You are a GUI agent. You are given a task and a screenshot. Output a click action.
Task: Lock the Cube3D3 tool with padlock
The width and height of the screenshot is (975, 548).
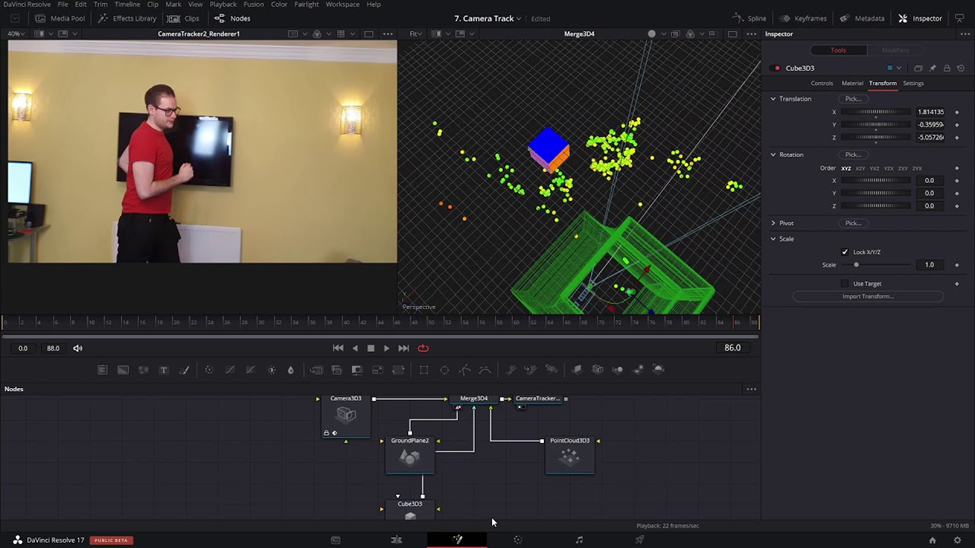(947, 68)
